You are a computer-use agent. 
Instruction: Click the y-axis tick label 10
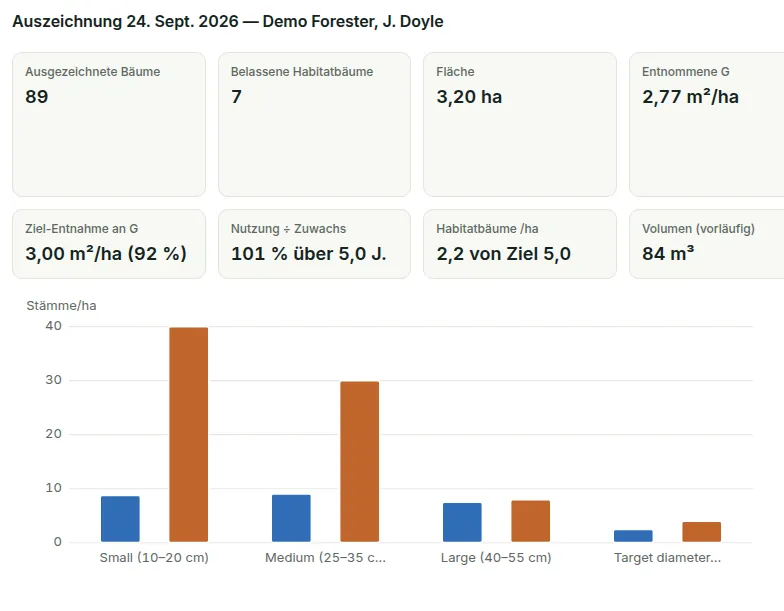(x=54, y=488)
